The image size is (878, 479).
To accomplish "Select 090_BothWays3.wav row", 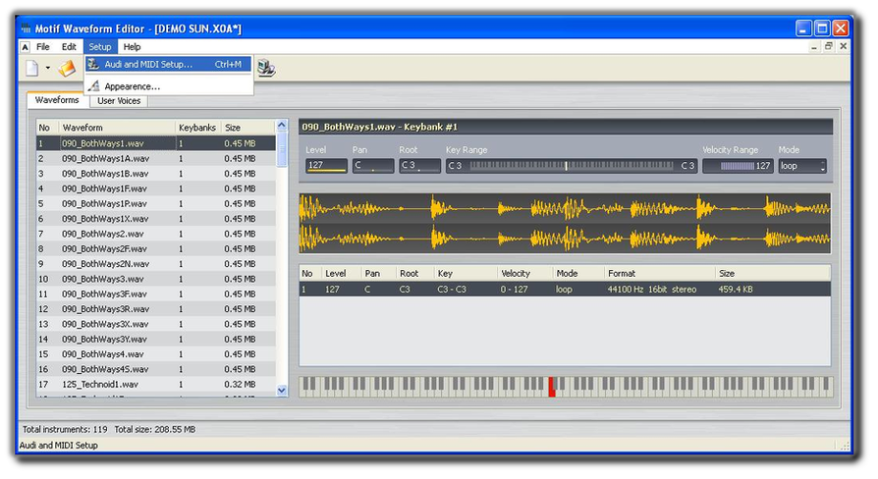I will pos(156,279).
